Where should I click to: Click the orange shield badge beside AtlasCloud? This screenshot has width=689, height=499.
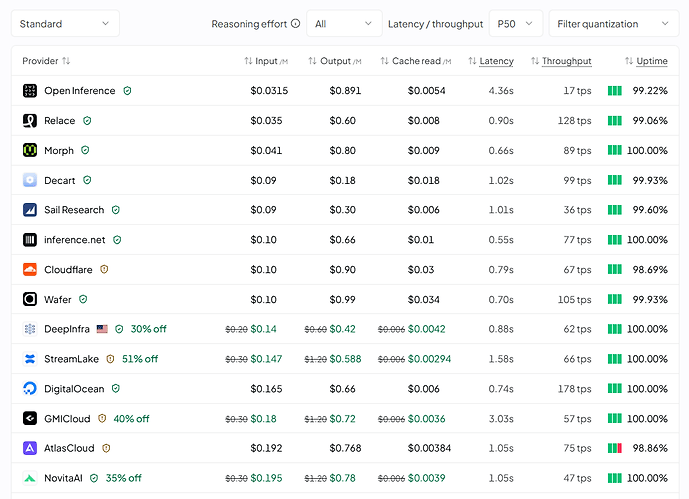106,448
